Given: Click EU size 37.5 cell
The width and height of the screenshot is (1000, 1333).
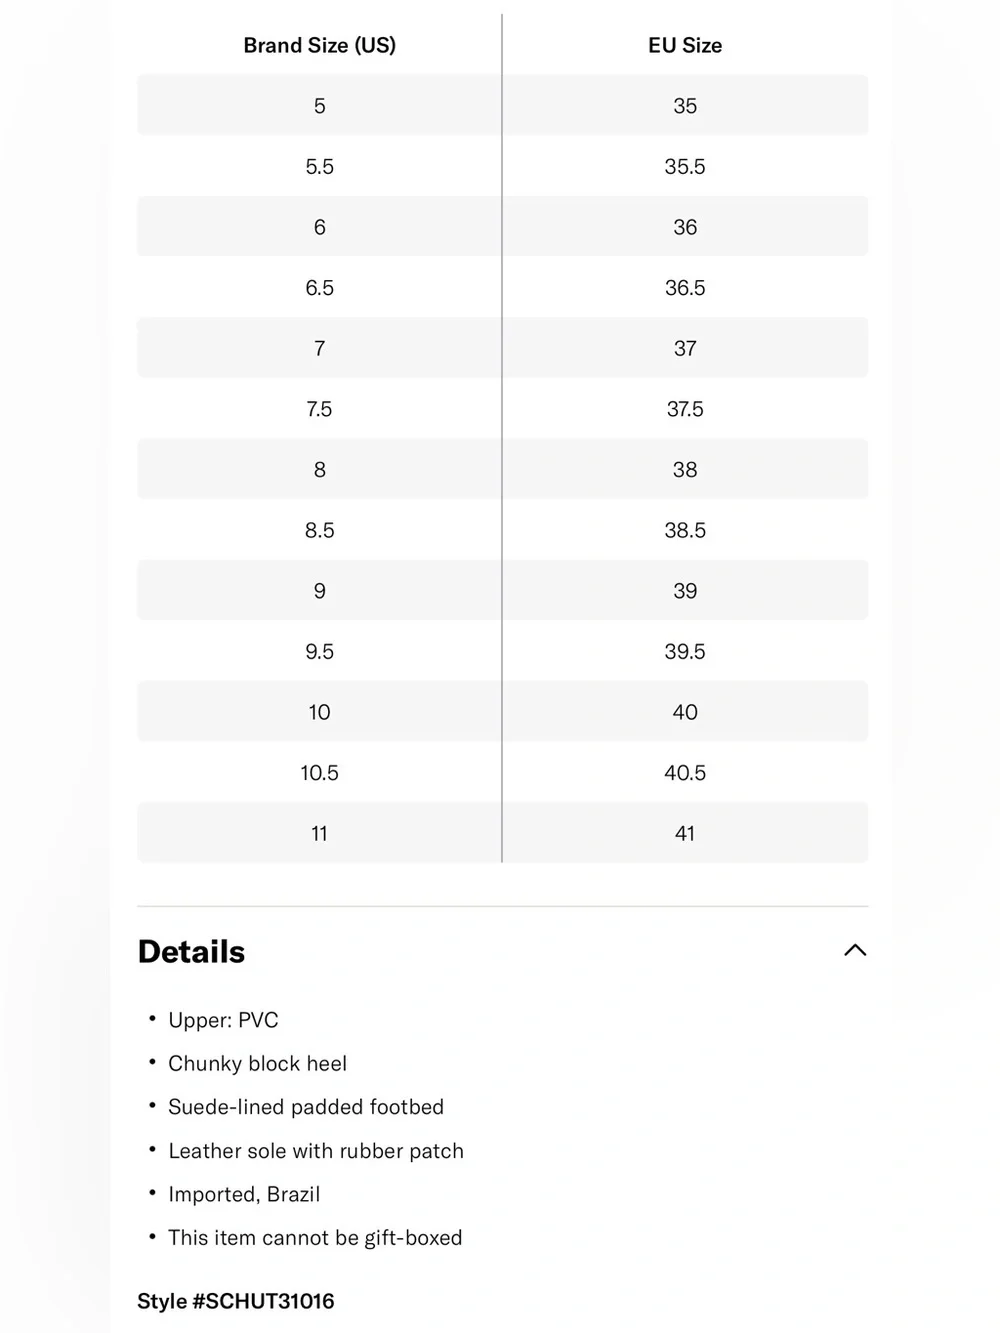Looking at the screenshot, I should click(685, 409).
